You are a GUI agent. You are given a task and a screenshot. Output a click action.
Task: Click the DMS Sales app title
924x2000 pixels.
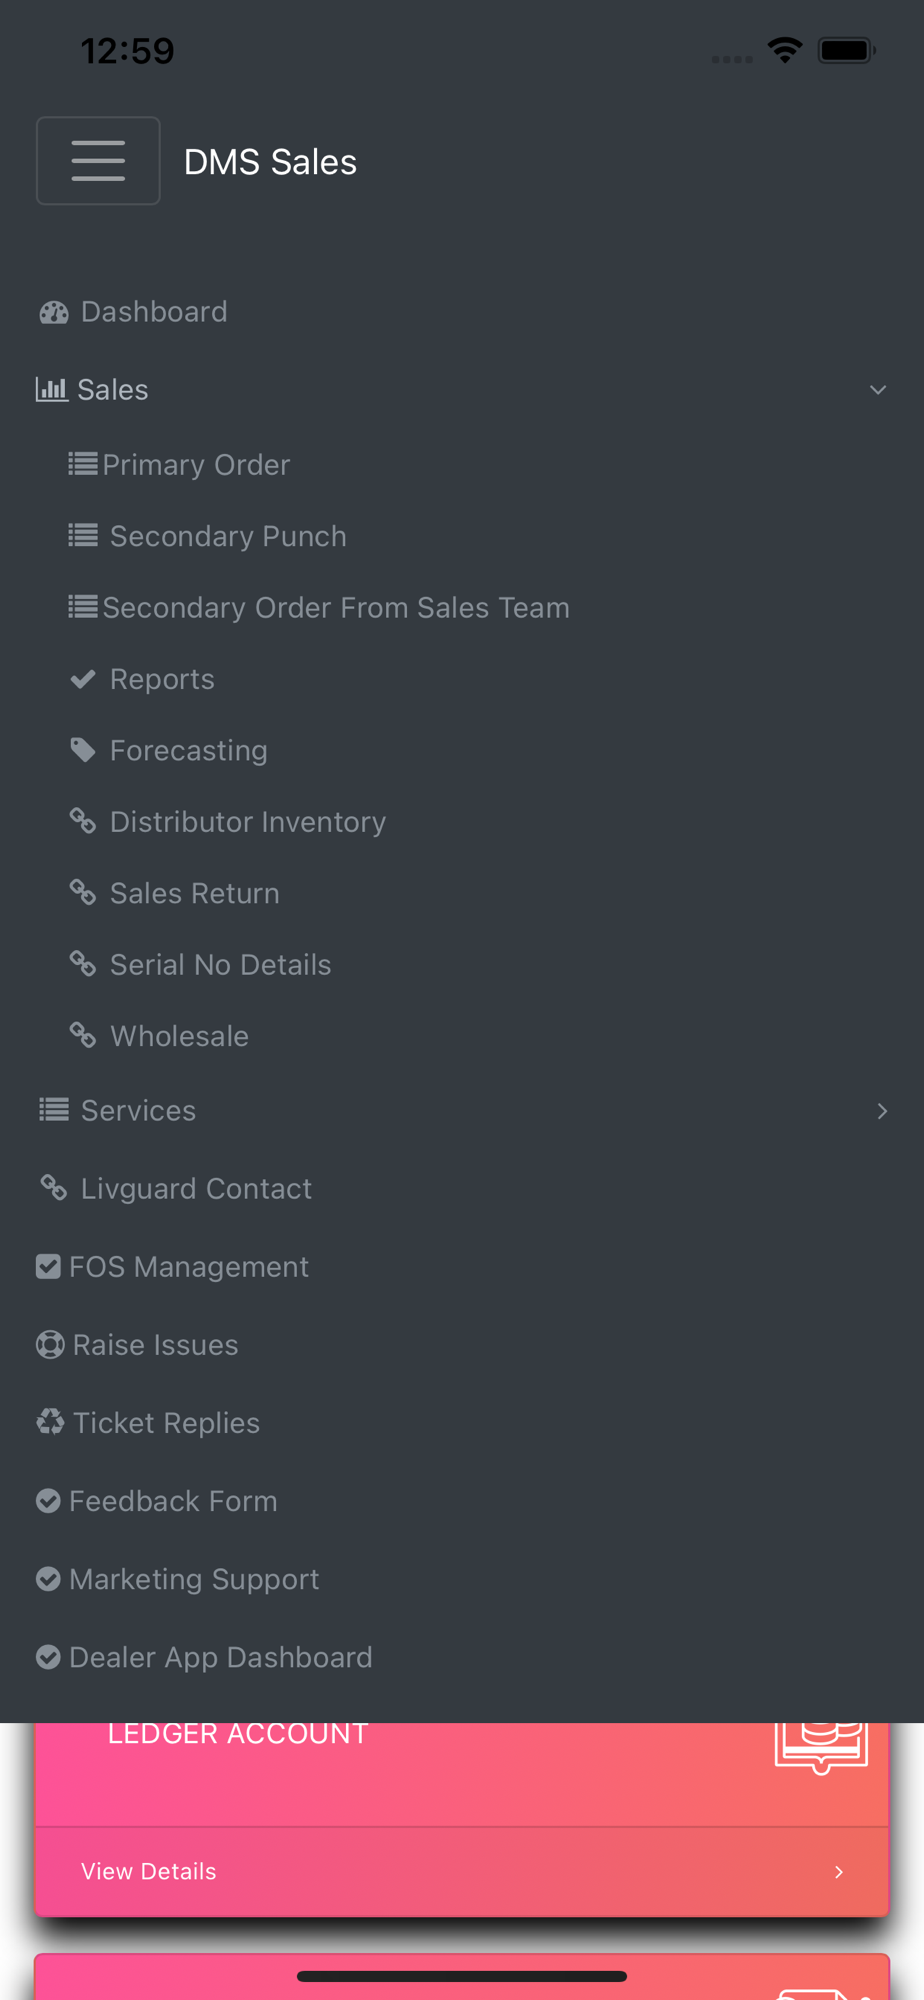(x=270, y=162)
